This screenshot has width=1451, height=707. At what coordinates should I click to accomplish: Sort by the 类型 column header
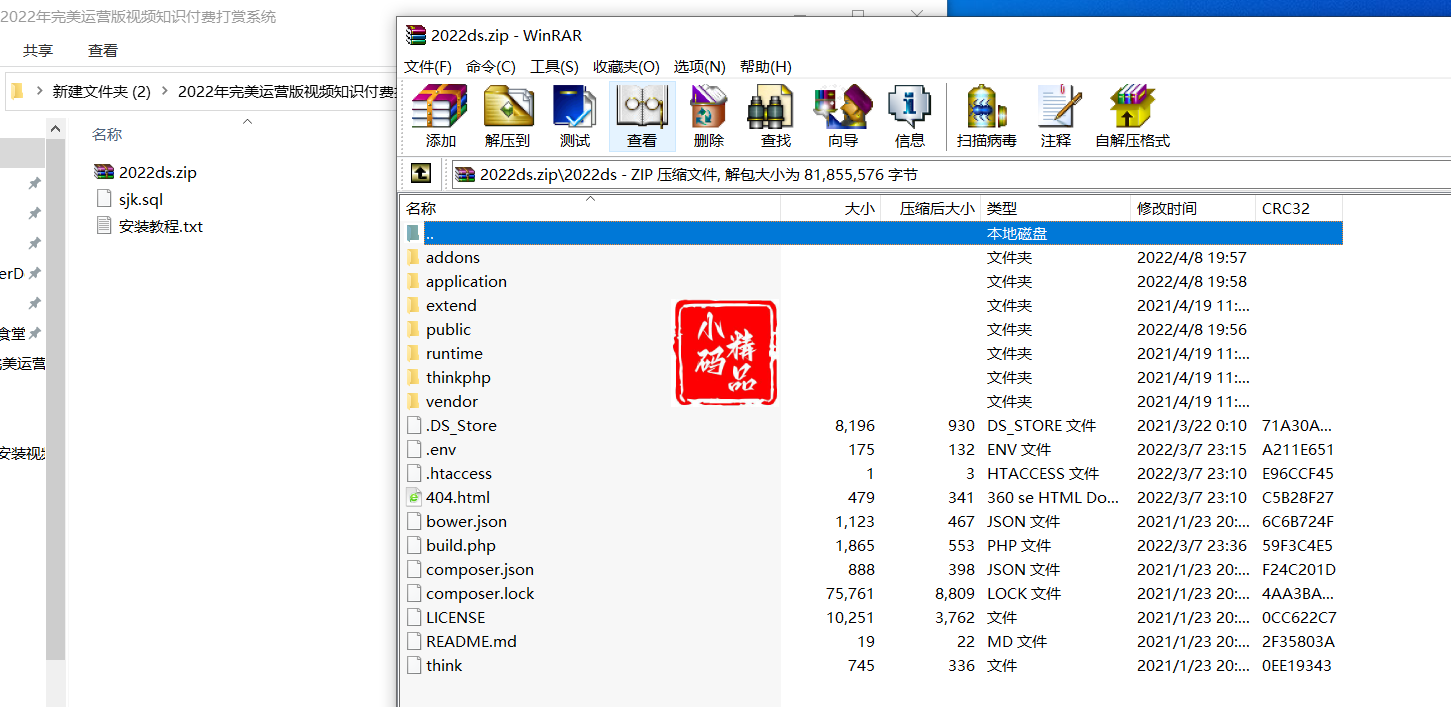pos(1055,208)
